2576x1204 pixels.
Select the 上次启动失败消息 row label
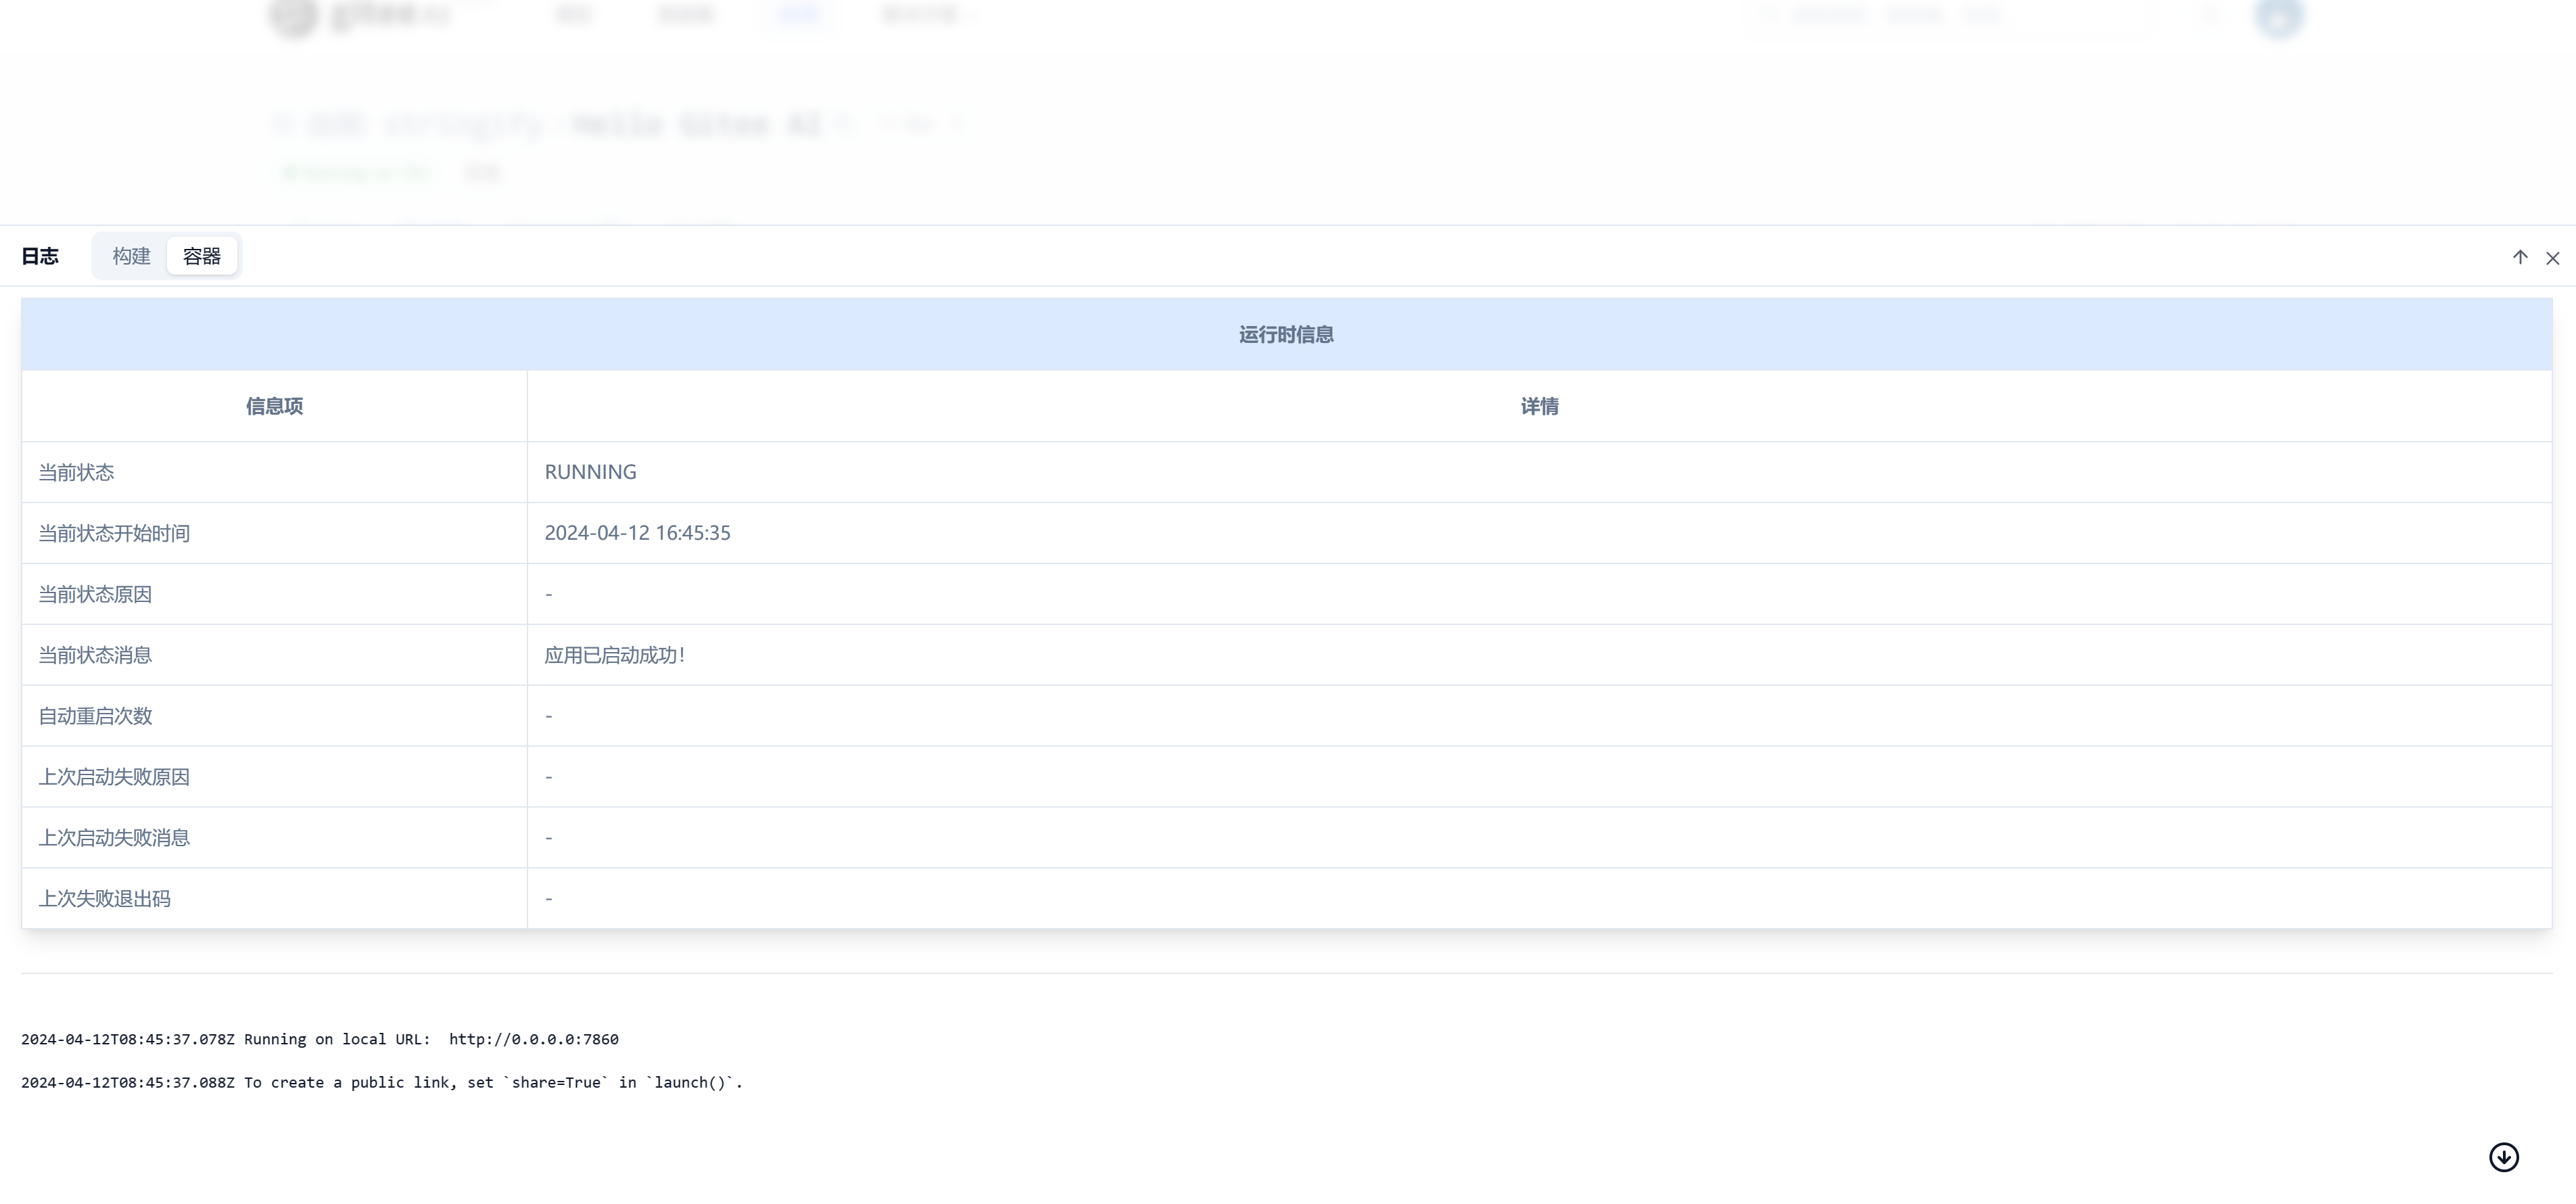click(114, 838)
